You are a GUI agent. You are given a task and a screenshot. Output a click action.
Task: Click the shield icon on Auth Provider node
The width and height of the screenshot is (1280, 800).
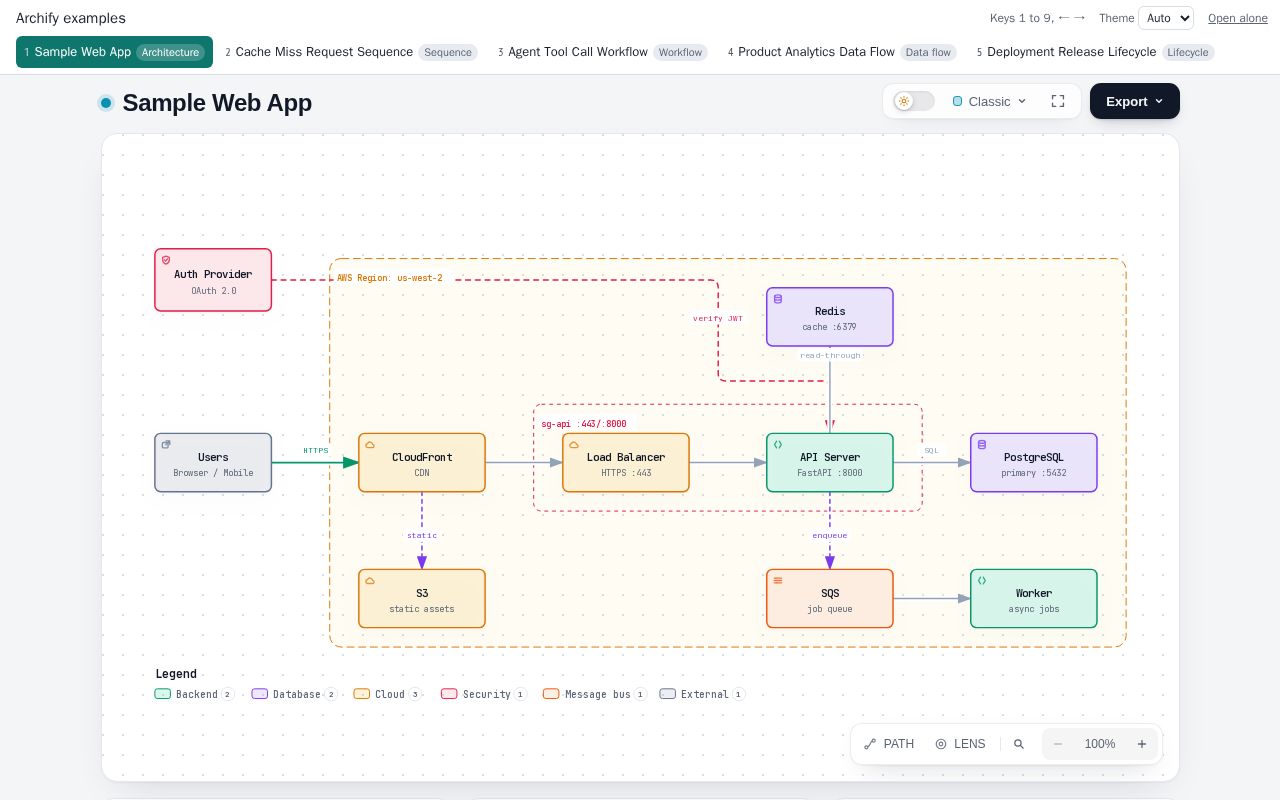[x=166, y=260]
